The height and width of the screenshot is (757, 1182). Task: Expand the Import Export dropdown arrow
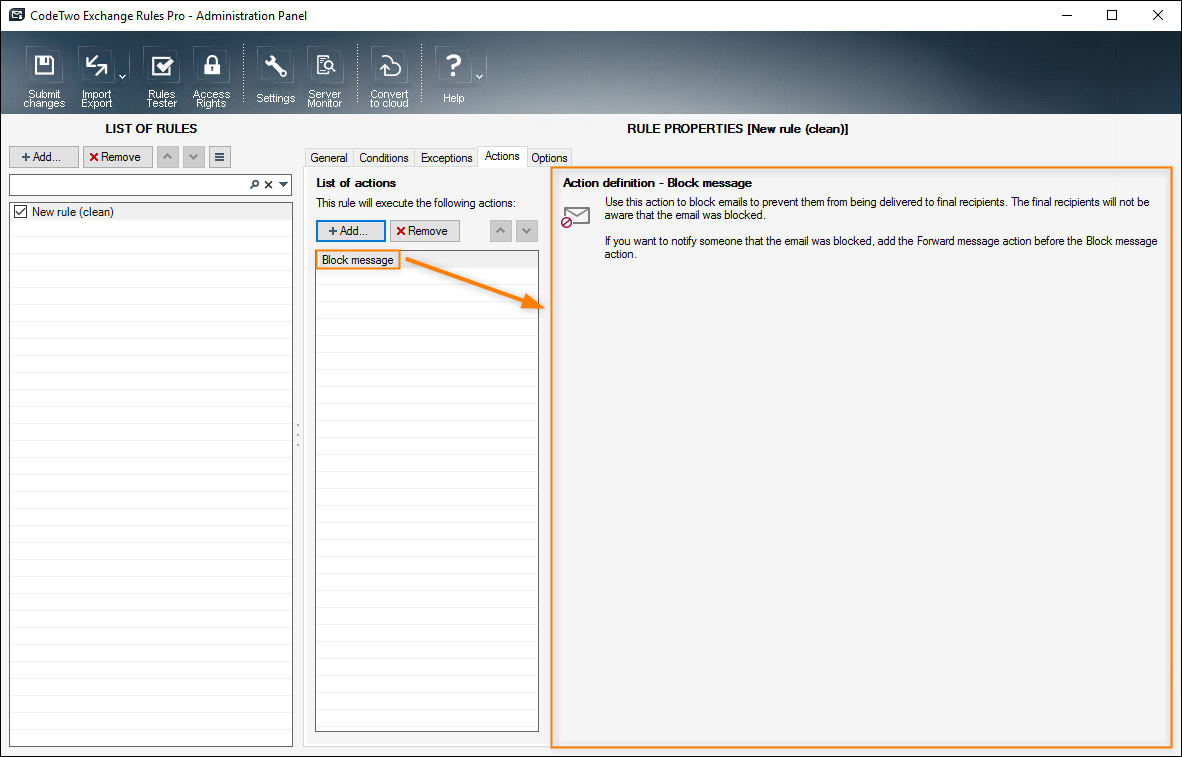[122, 76]
